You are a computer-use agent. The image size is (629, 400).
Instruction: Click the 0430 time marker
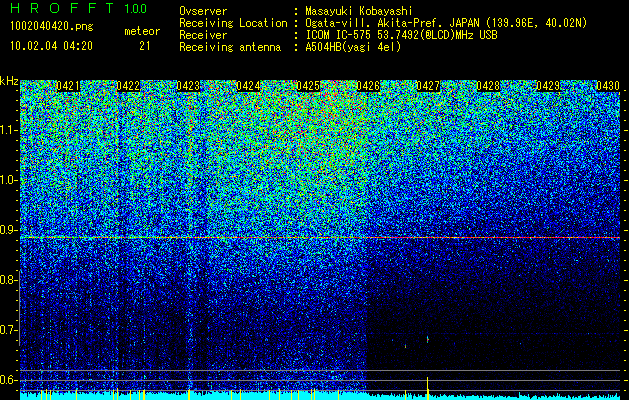(x=608, y=86)
